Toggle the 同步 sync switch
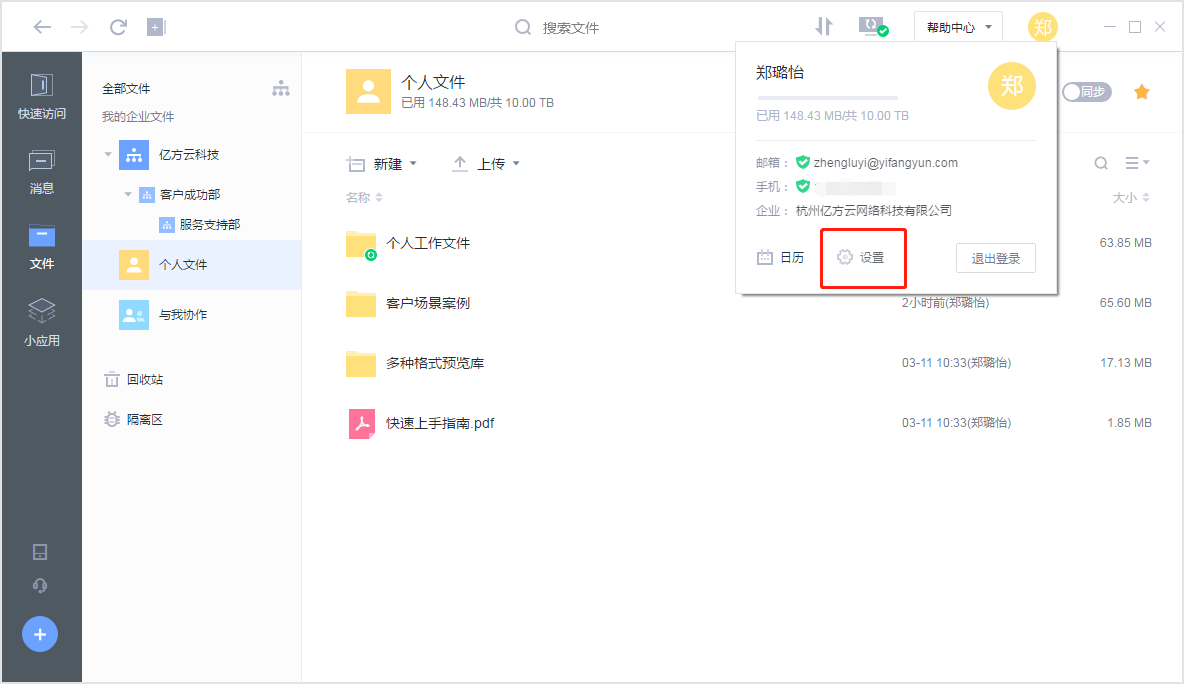Image resolution: width=1184 pixels, height=684 pixels. tap(1086, 91)
